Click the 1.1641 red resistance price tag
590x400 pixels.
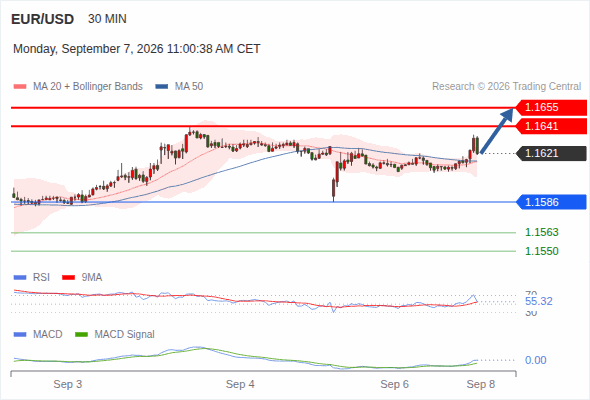[551, 126]
